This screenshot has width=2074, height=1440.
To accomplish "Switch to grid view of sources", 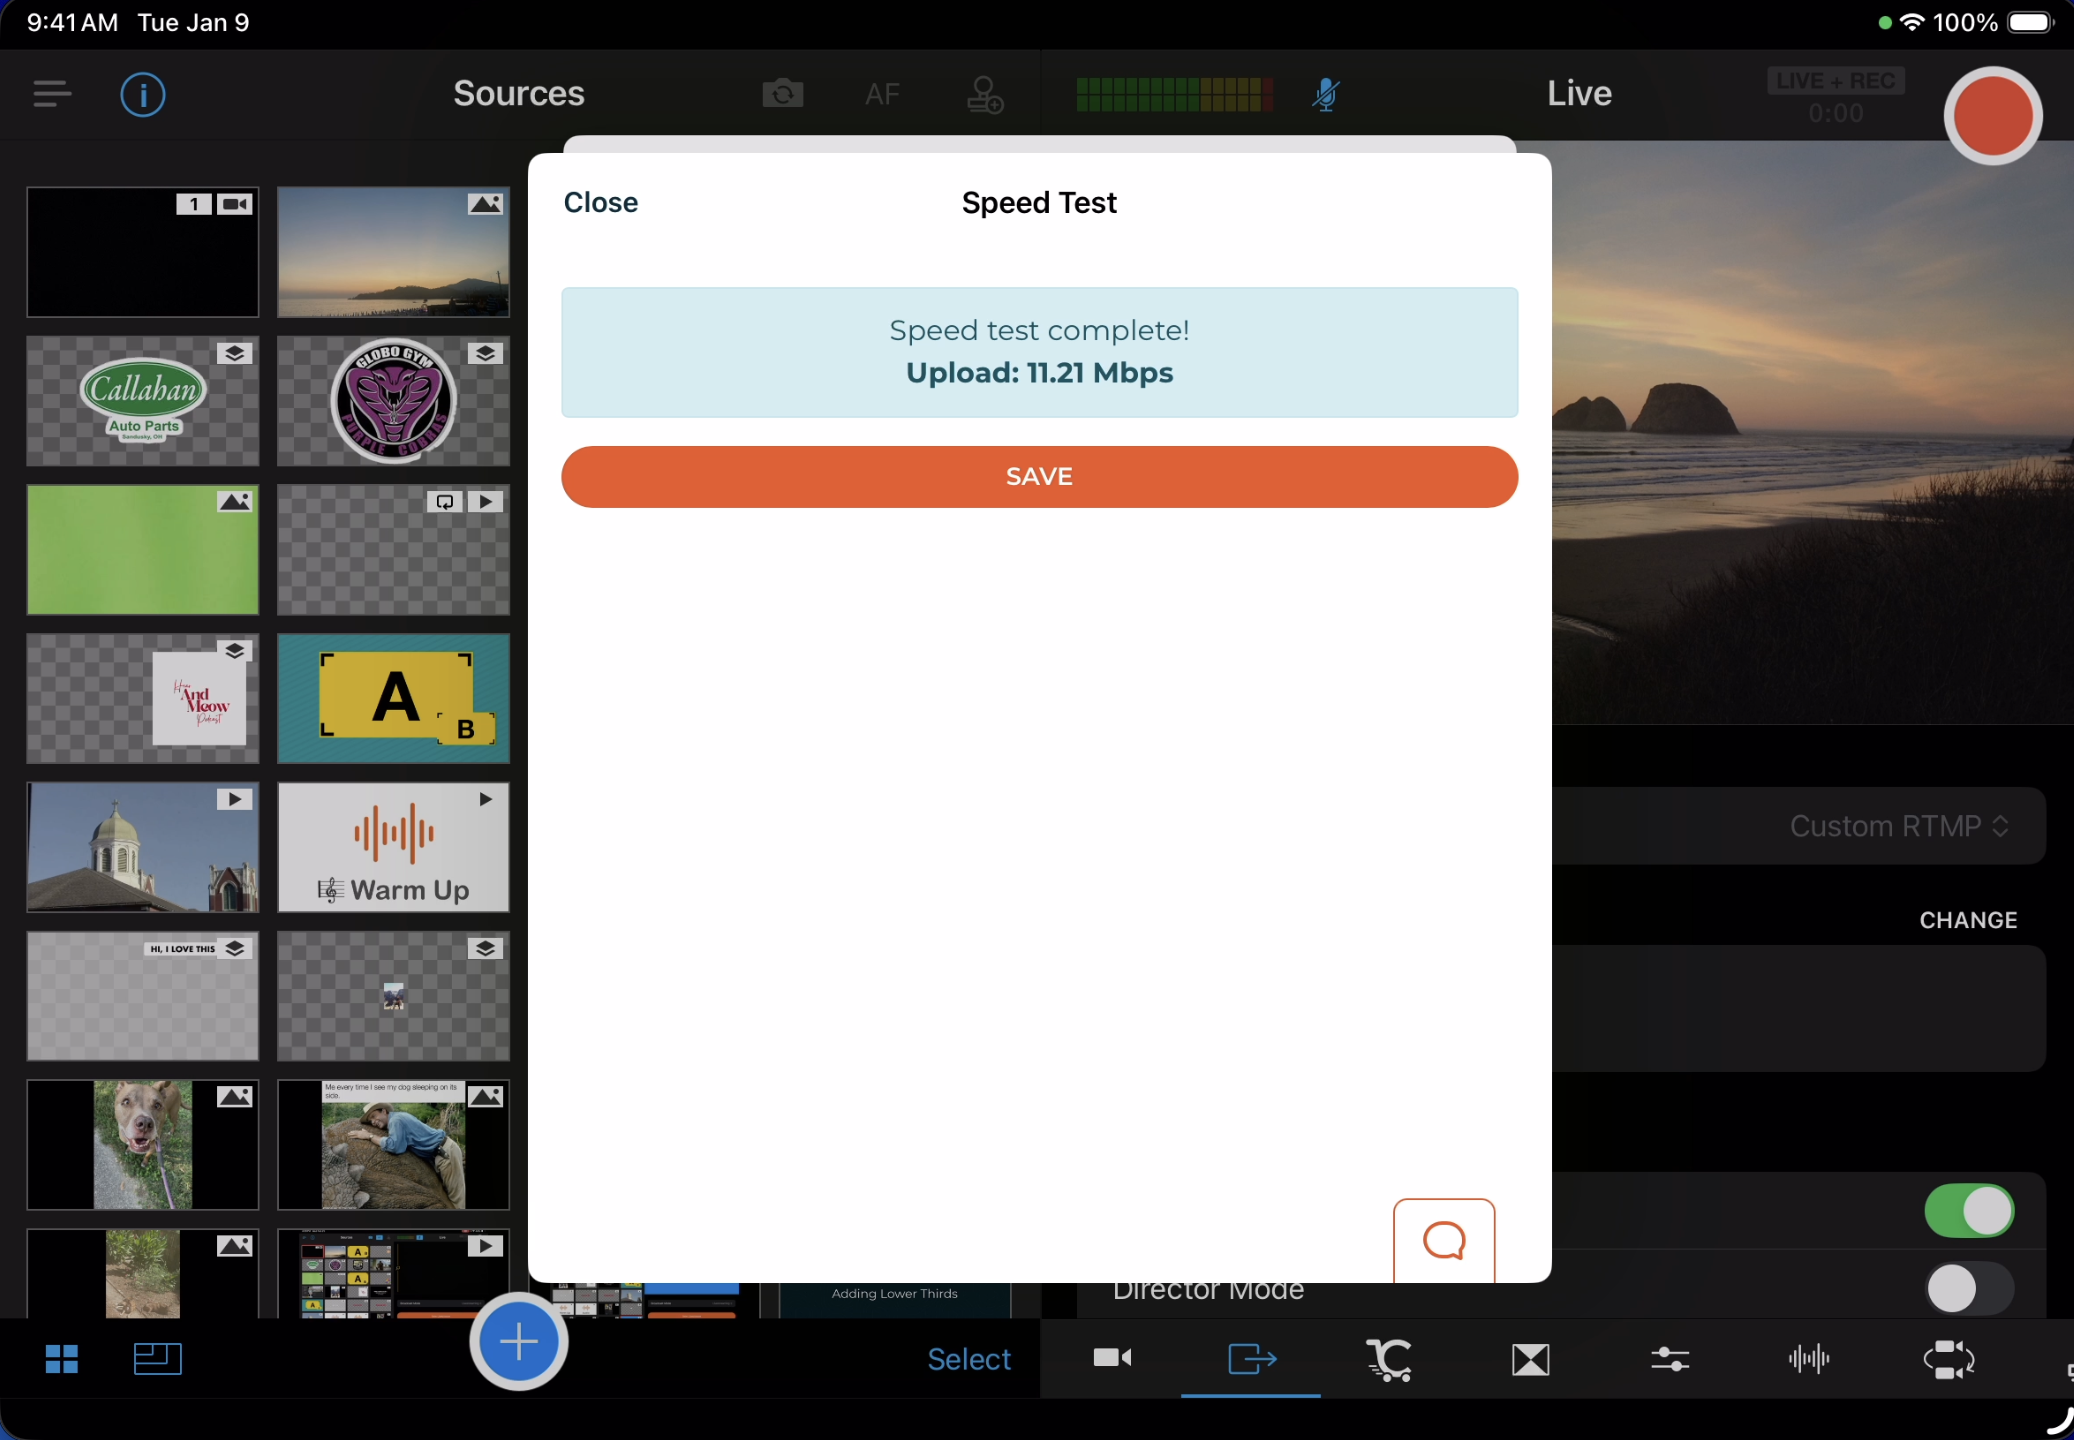I will click(x=62, y=1359).
